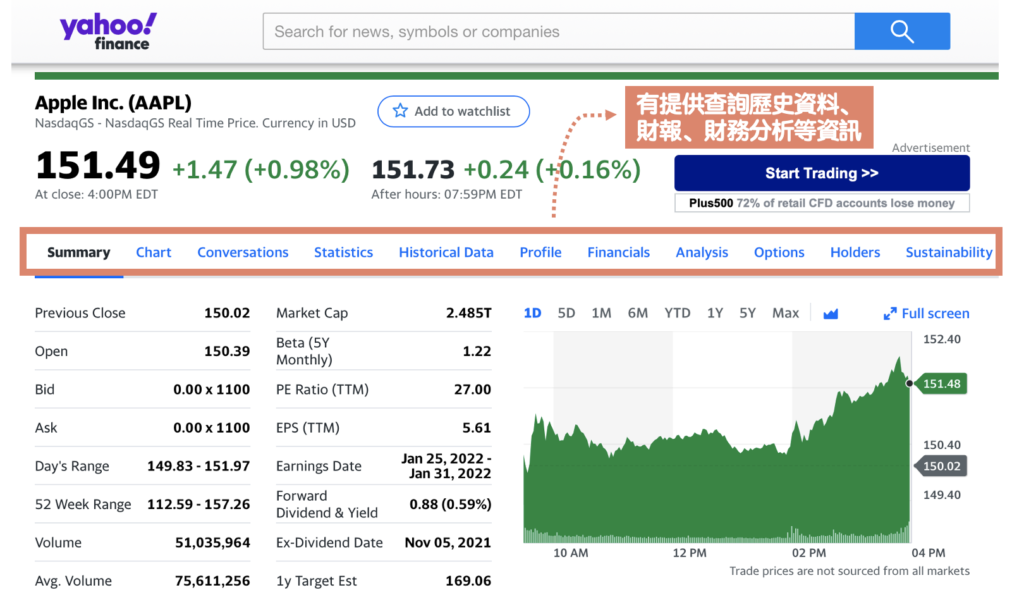Click the Full screen link

935,314
